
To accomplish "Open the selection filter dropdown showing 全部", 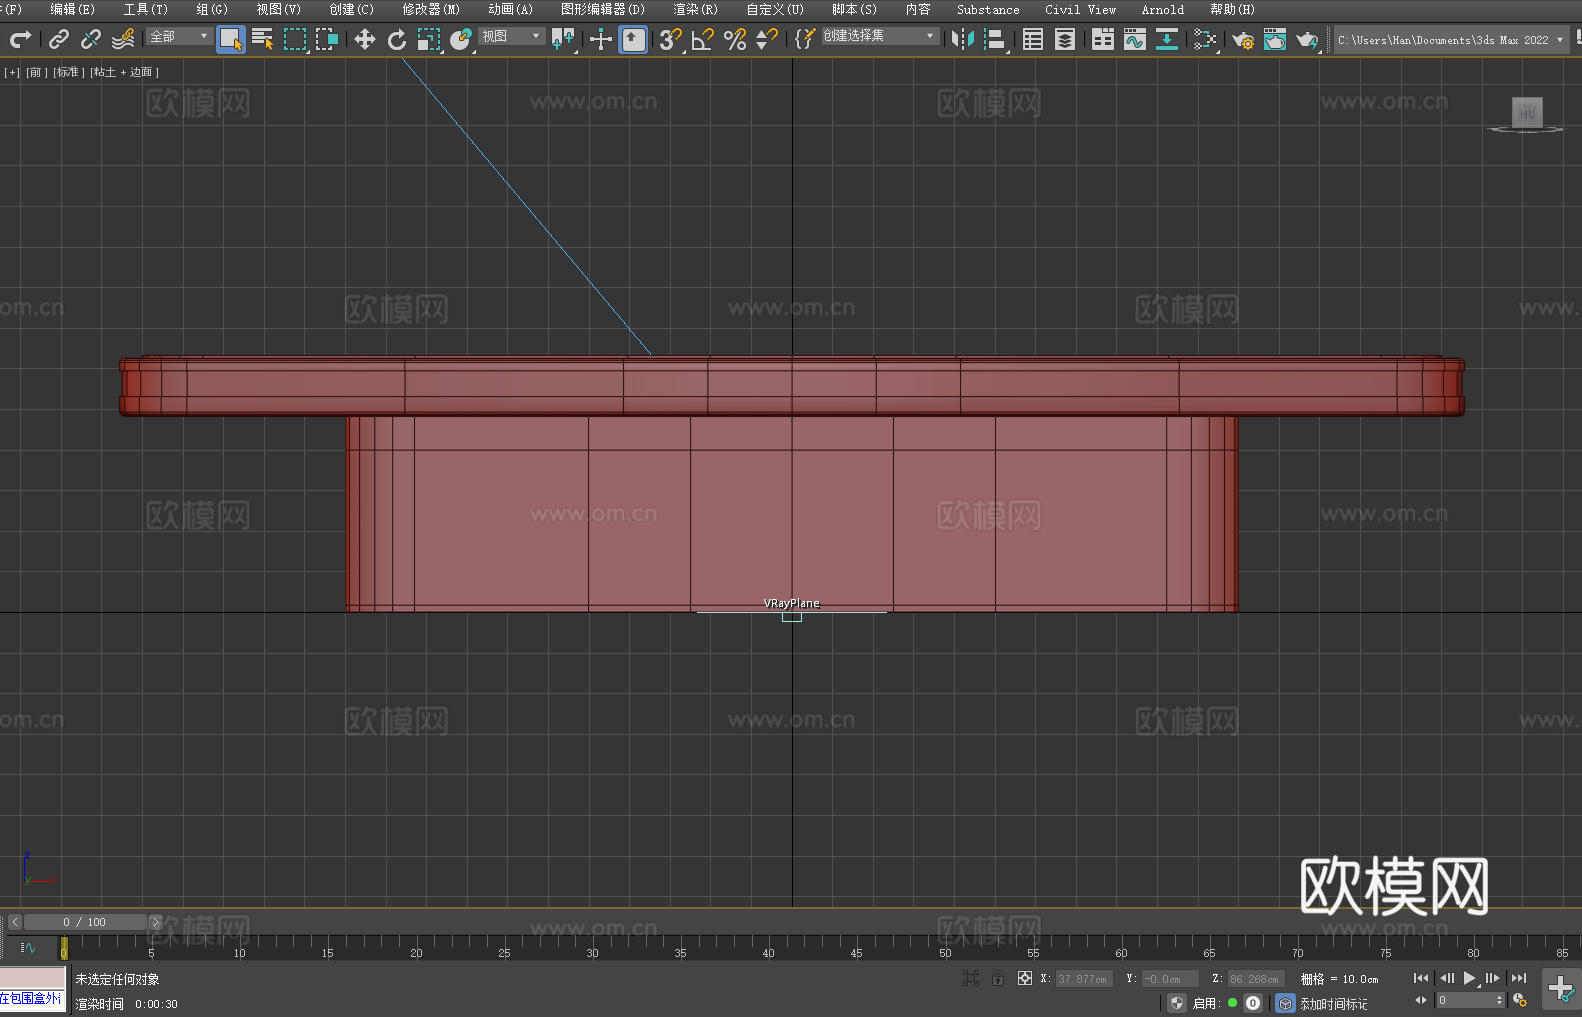I will tap(179, 36).
